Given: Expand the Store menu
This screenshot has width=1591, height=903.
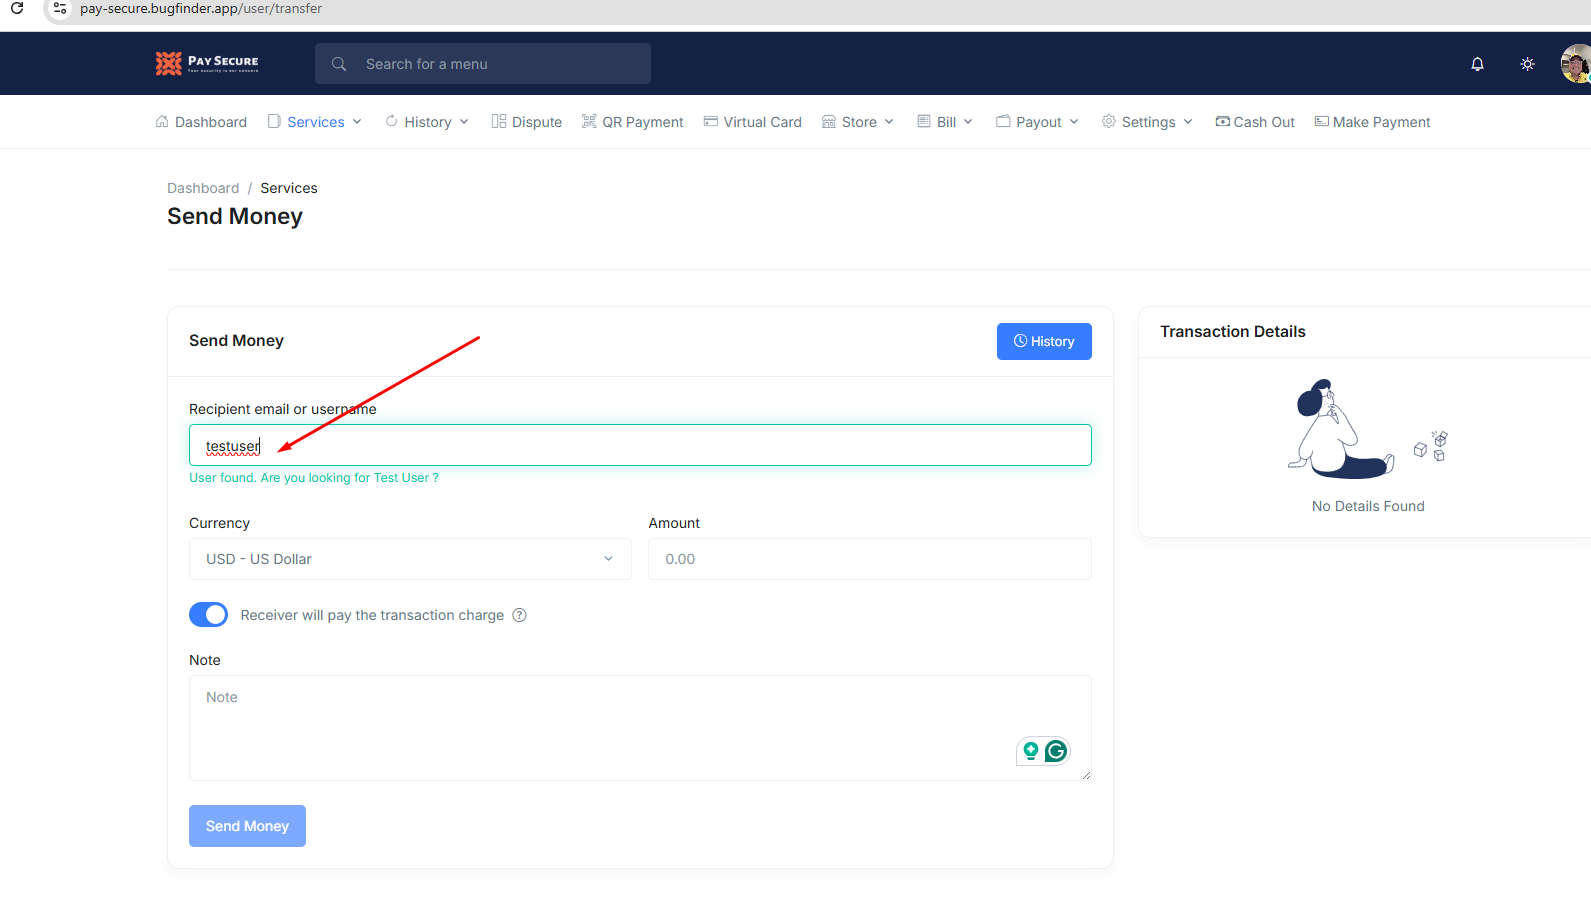Looking at the screenshot, I should 858,122.
